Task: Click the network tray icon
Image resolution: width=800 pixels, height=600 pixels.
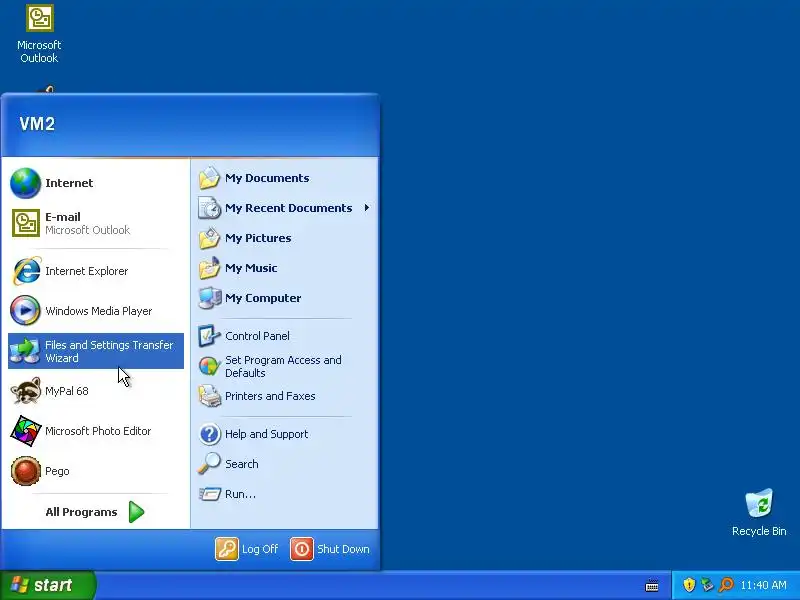Action: (x=707, y=585)
